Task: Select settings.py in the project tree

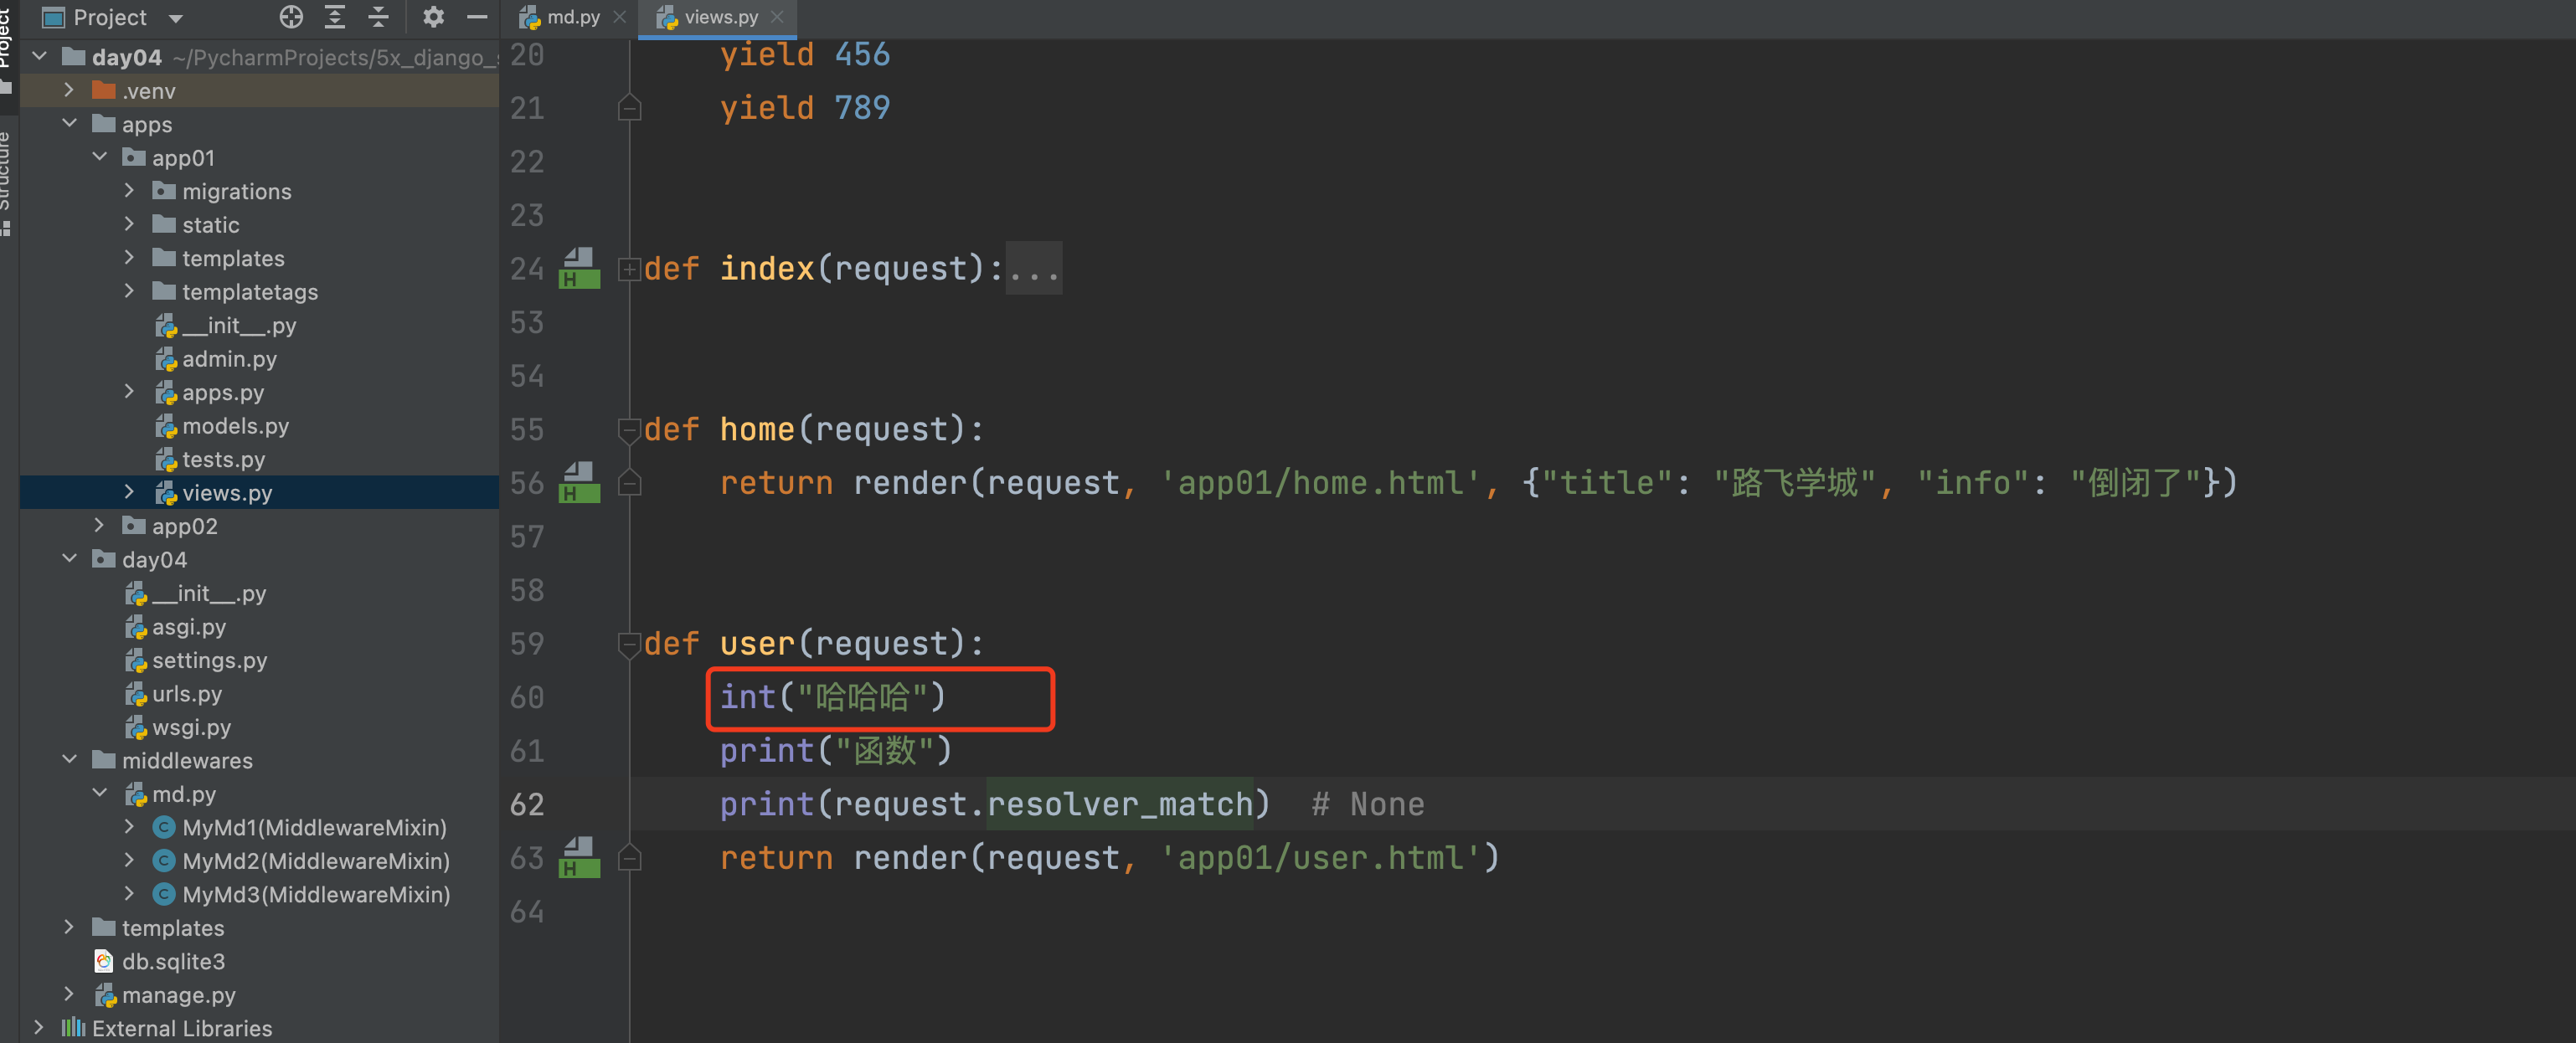Action: tap(209, 660)
